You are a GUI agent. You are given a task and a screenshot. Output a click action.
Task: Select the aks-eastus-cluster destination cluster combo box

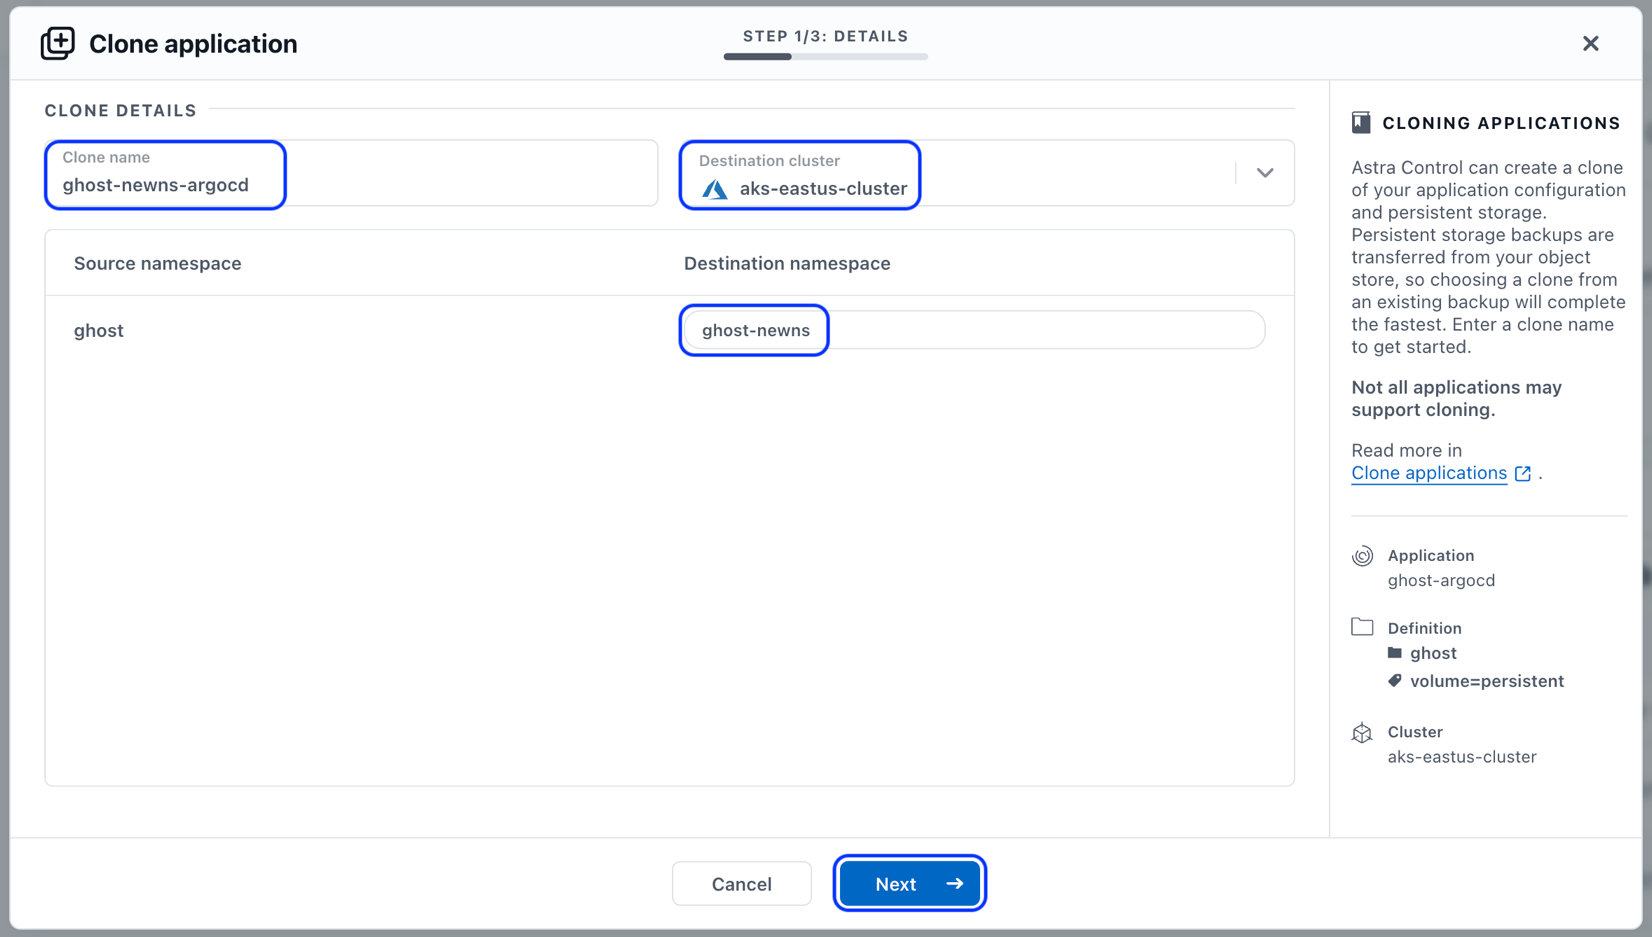pyautogui.click(x=987, y=173)
